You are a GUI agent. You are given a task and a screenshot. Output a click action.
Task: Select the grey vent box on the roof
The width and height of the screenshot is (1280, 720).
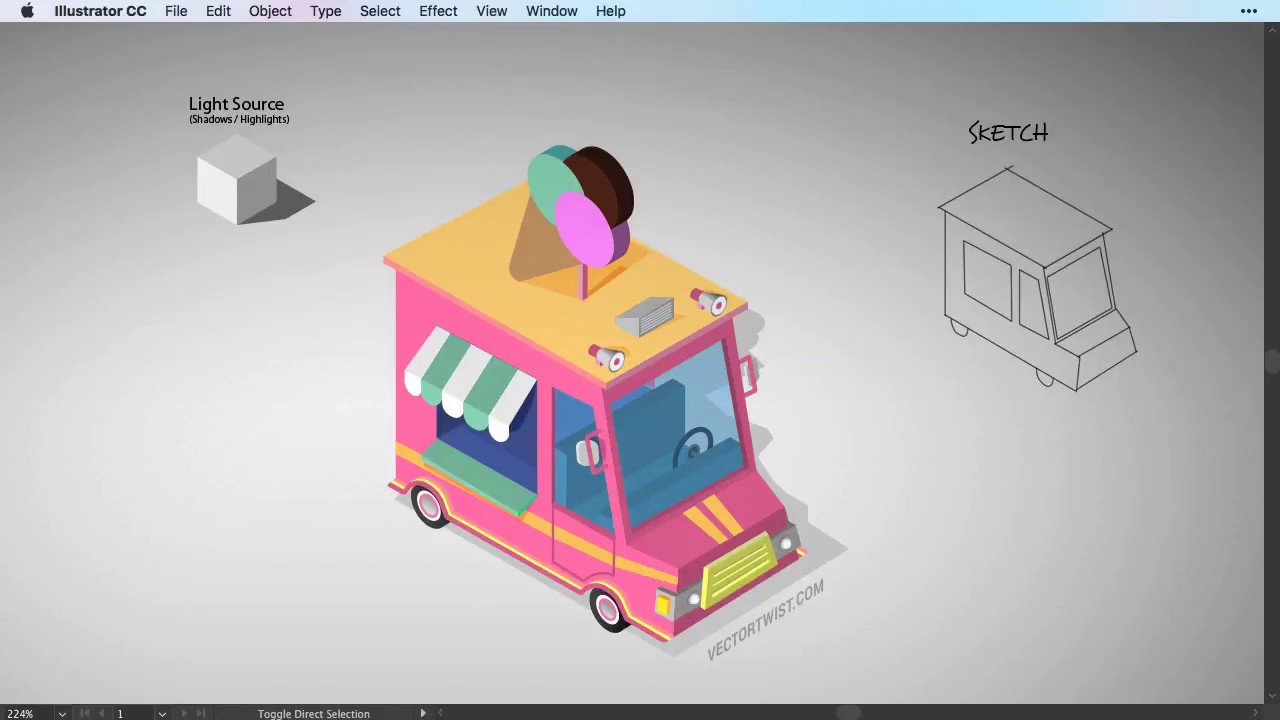click(x=645, y=316)
